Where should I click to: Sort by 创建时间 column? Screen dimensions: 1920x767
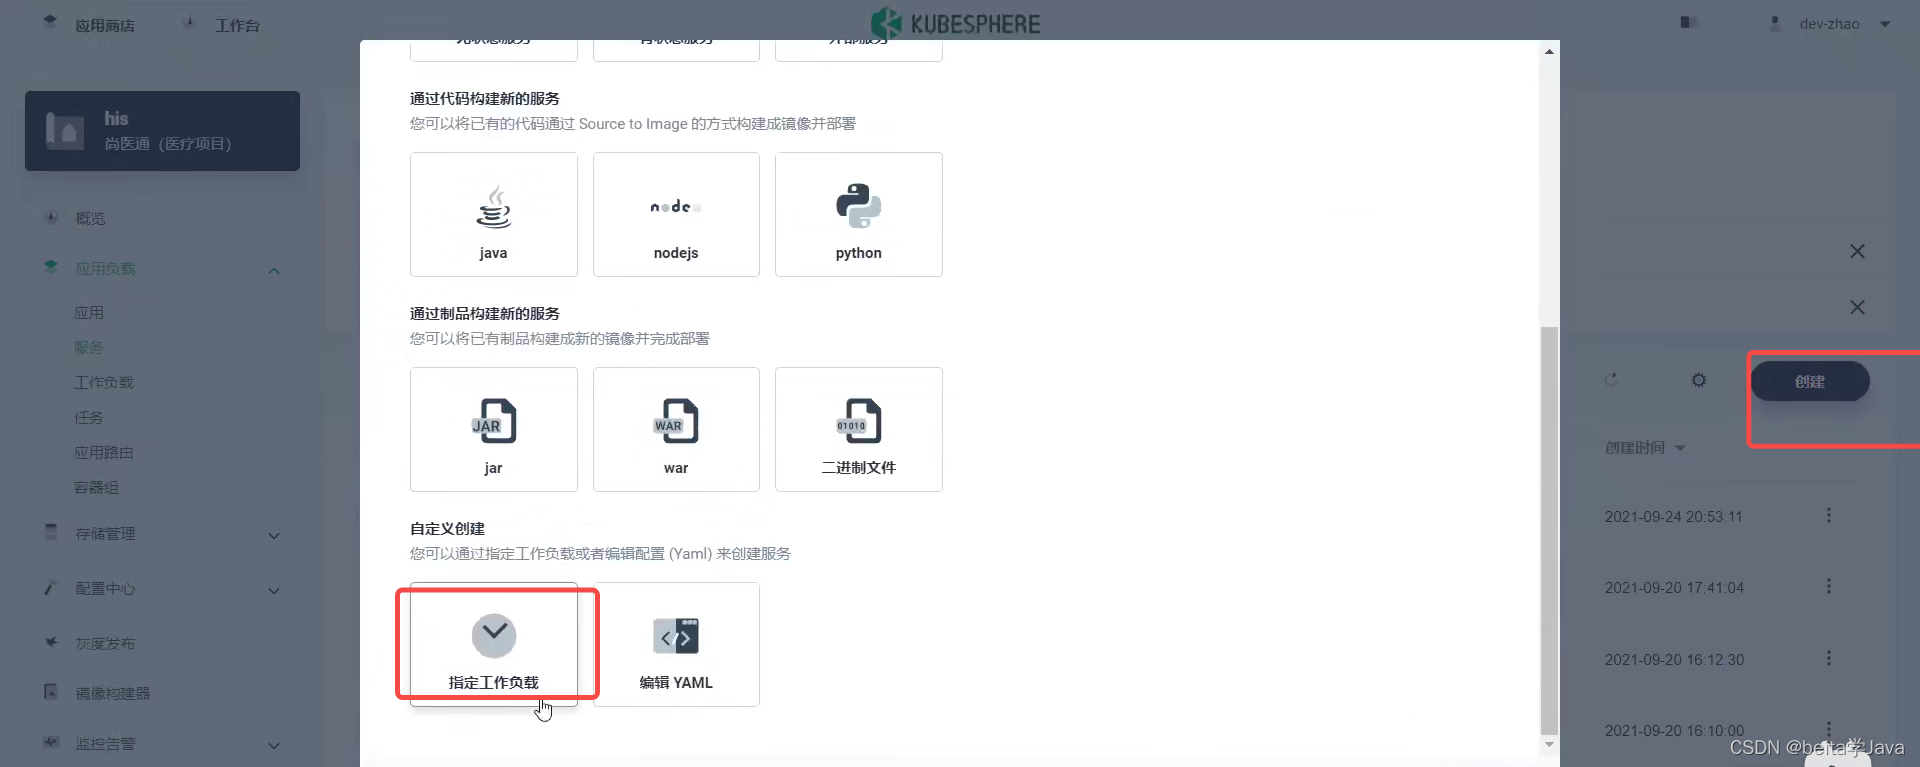coord(1645,448)
